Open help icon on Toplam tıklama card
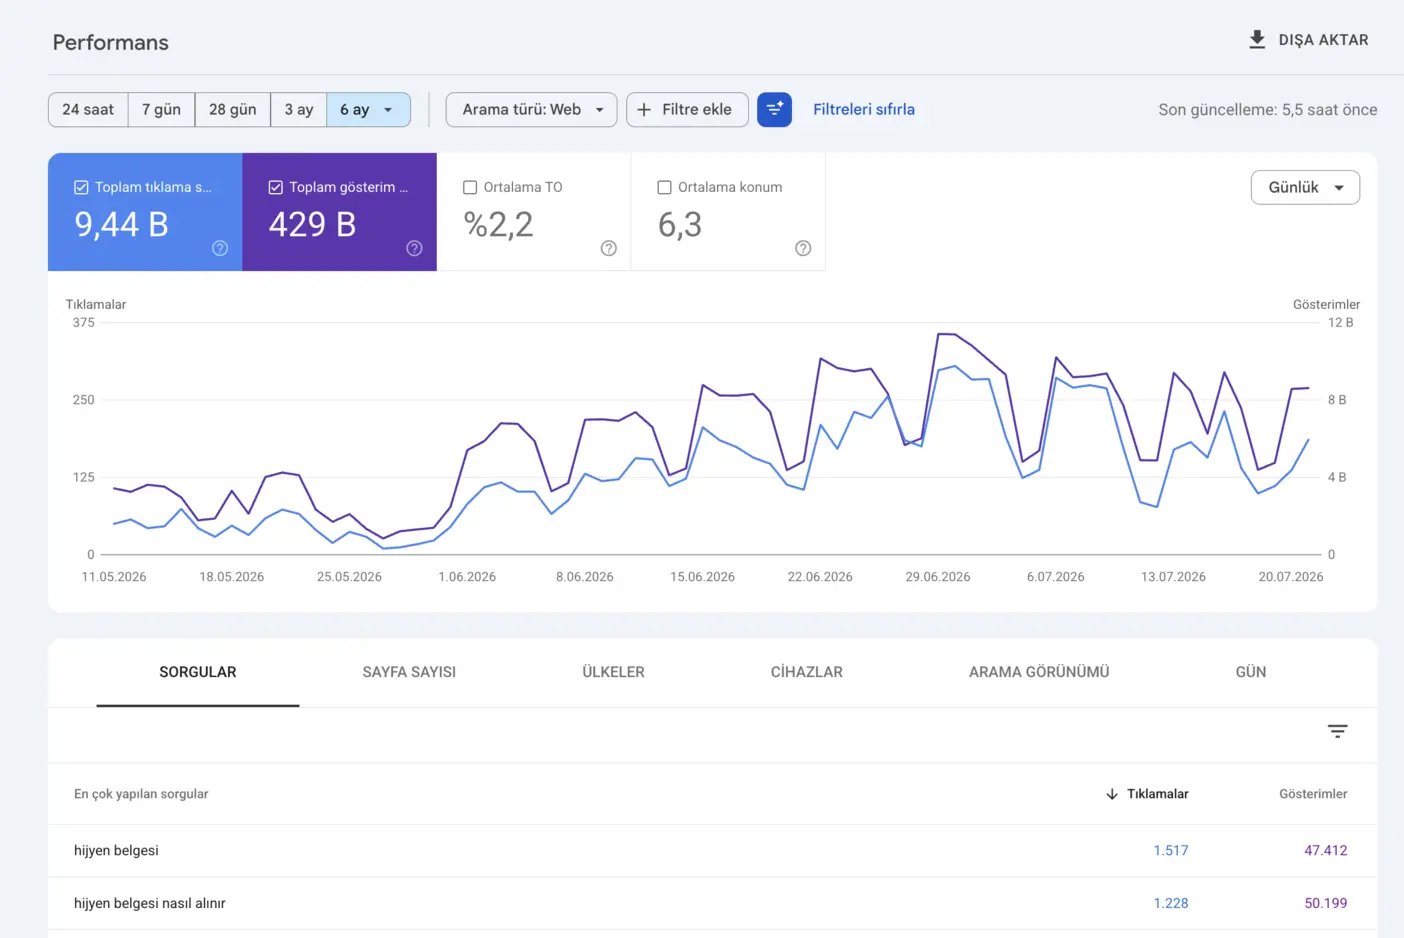The height and width of the screenshot is (938, 1404). [x=220, y=248]
